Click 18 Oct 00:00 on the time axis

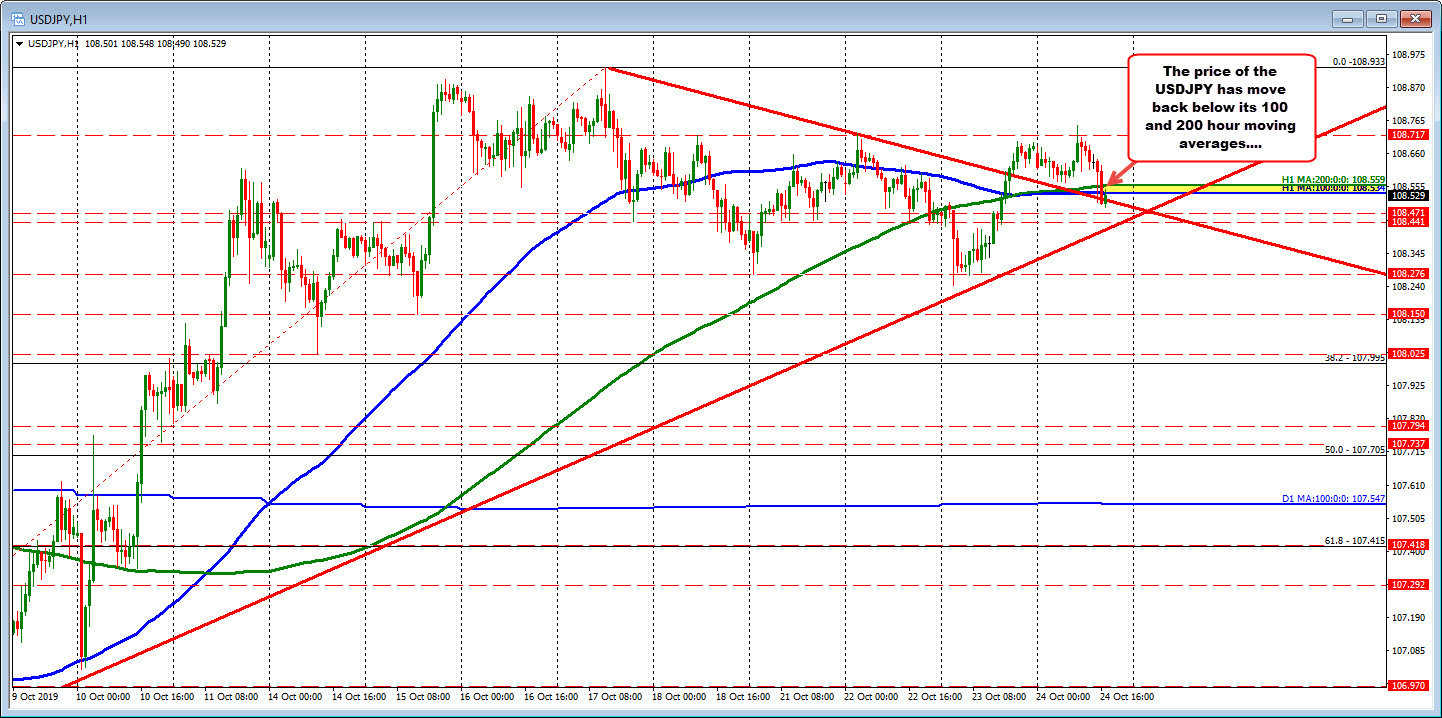(x=681, y=696)
